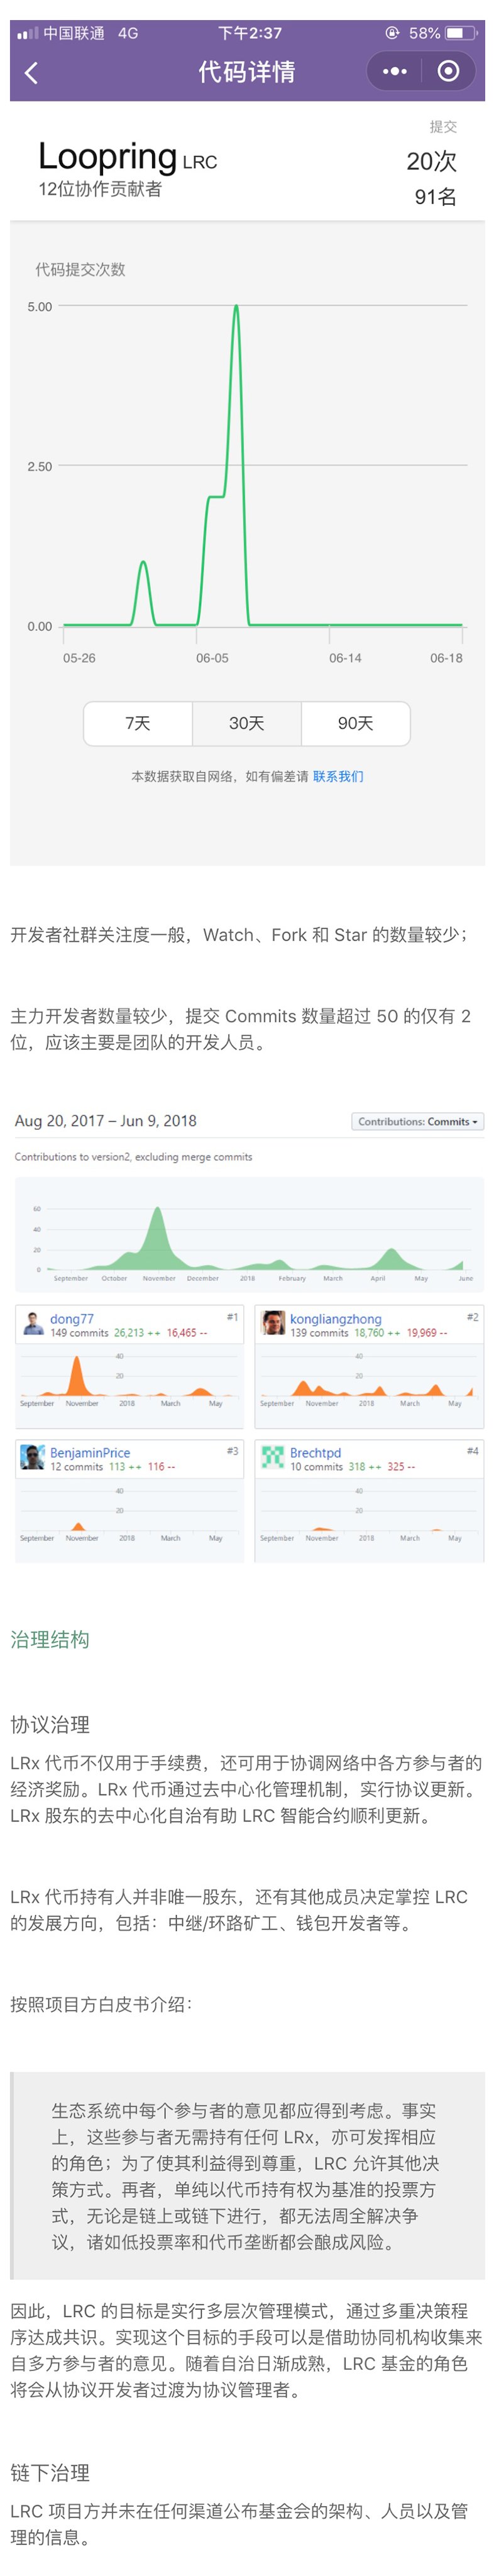This screenshot has width=494, height=2576.
Task: Click the 20次 commit count
Action: coord(431,161)
